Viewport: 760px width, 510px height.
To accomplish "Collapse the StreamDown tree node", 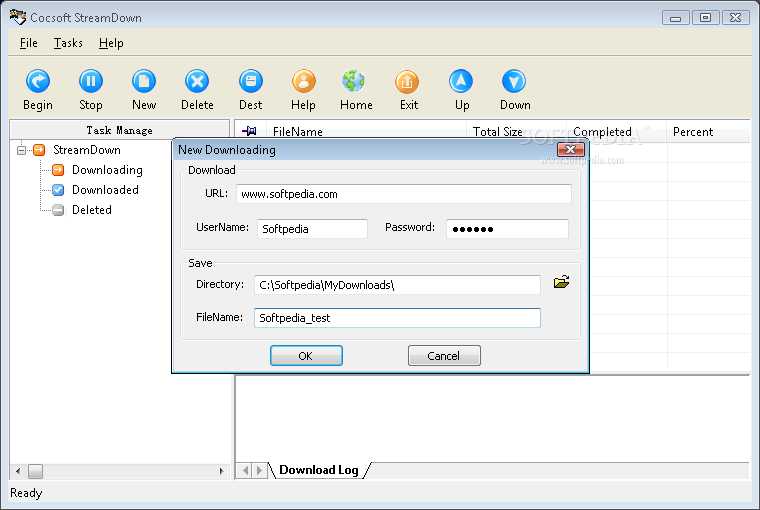I will pyautogui.click(x=21, y=150).
